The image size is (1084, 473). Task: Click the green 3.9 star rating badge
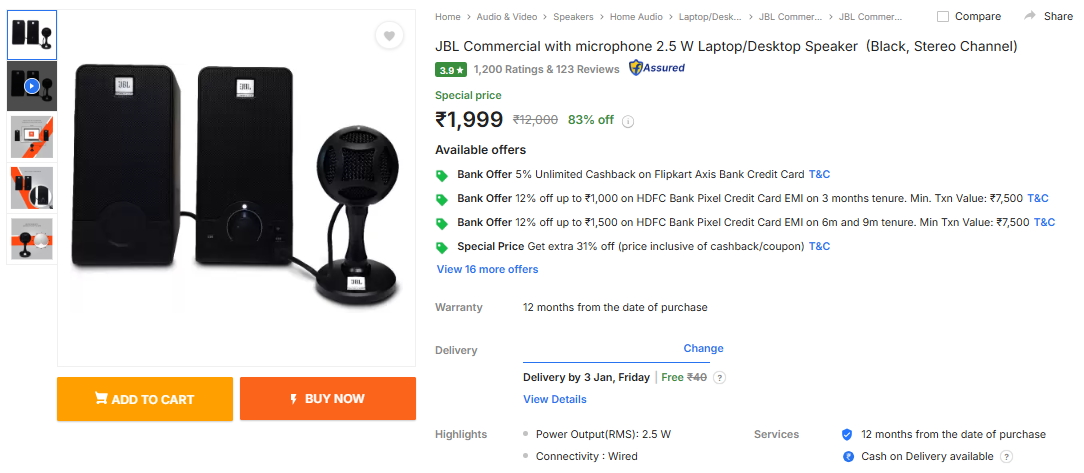coord(451,69)
